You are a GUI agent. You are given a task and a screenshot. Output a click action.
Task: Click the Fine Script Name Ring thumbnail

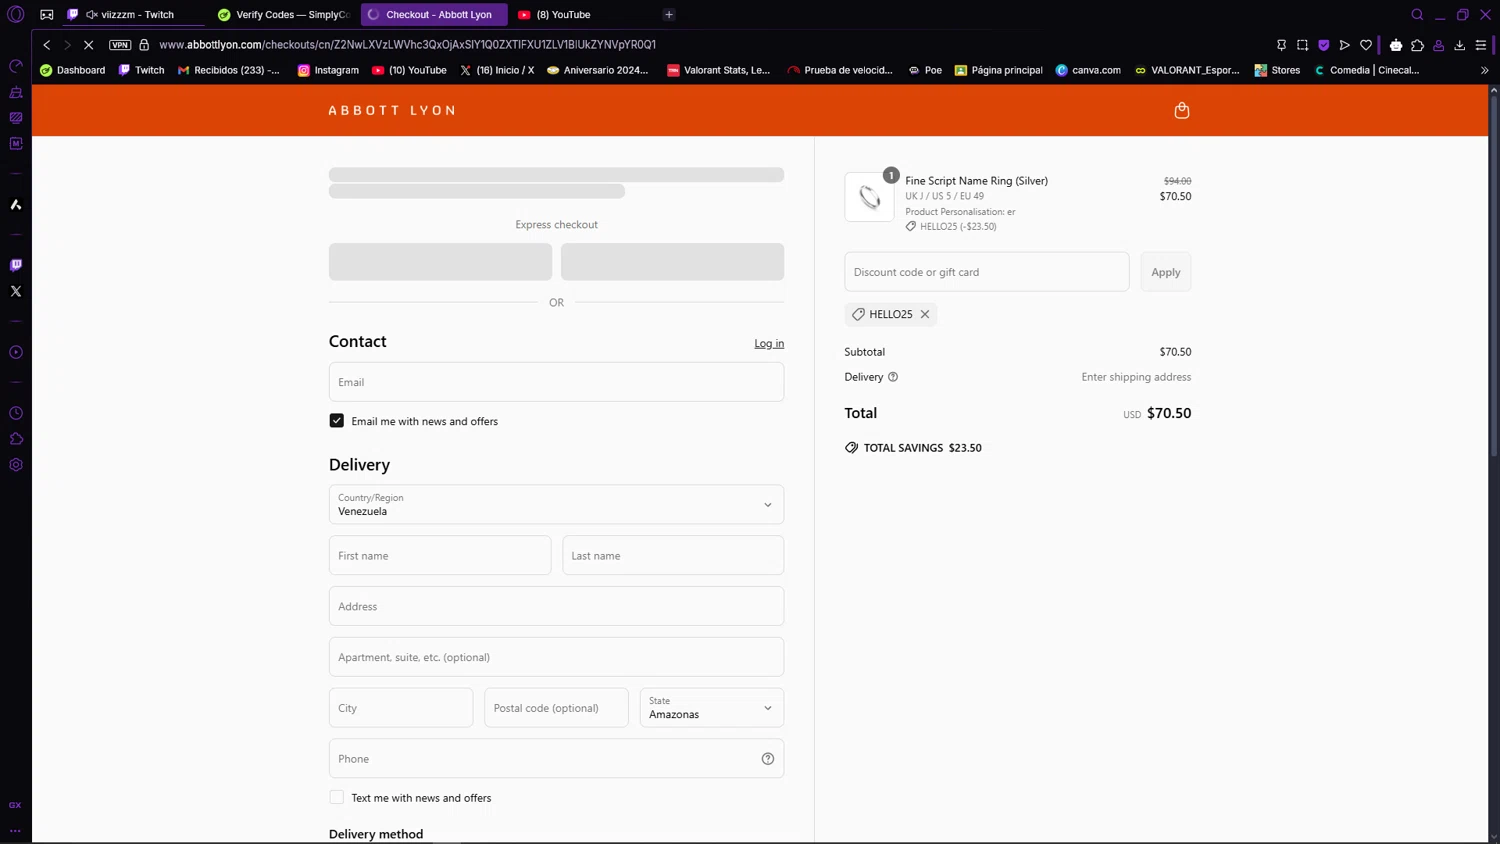[869, 197]
